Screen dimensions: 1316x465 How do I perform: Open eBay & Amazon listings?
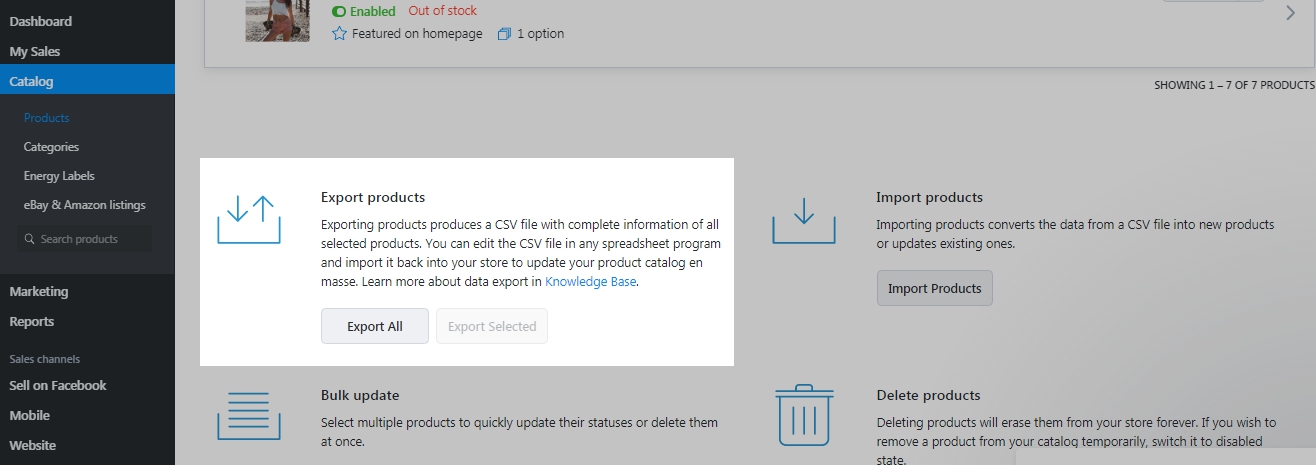[85, 205]
